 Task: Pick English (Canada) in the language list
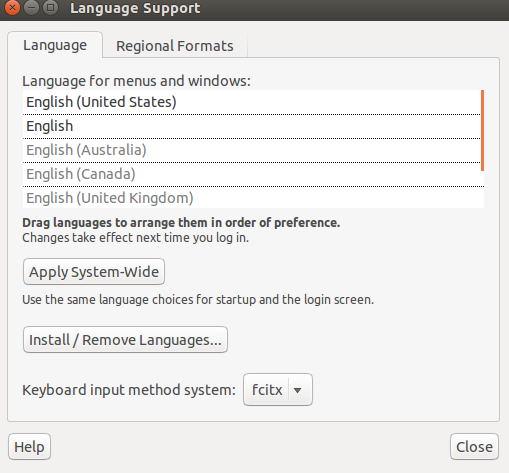[x=252, y=174]
